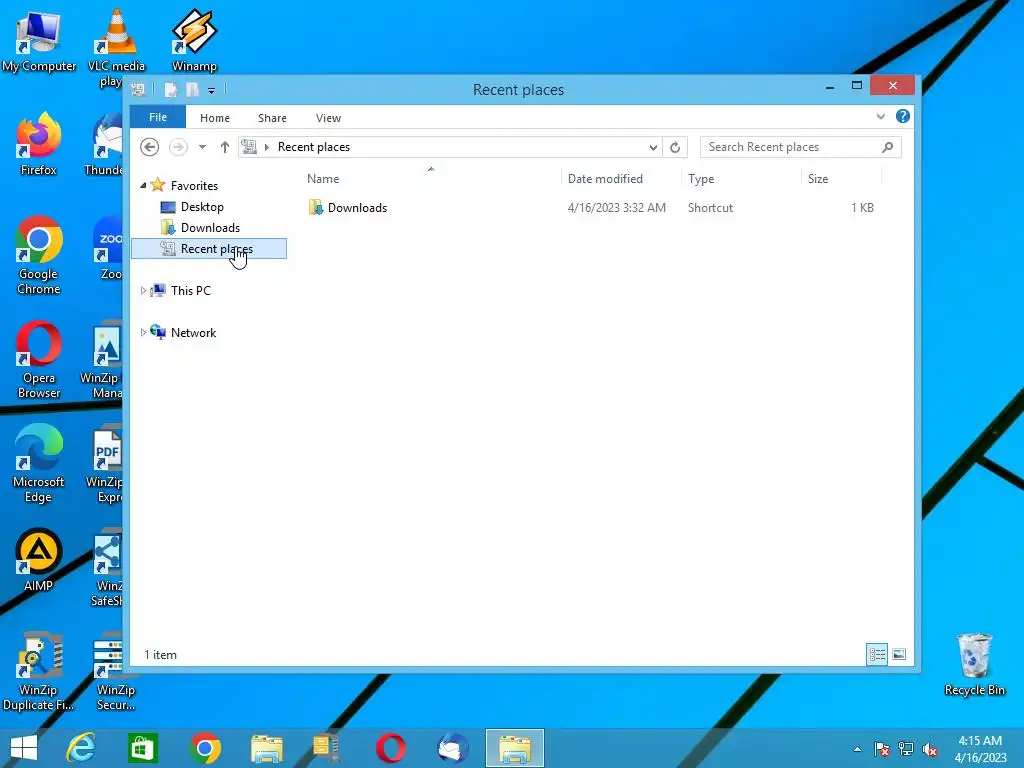The height and width of the screenshot is (768, 1024).
Task: Select Downloads under Favorites
Action: tap(210, 228)
